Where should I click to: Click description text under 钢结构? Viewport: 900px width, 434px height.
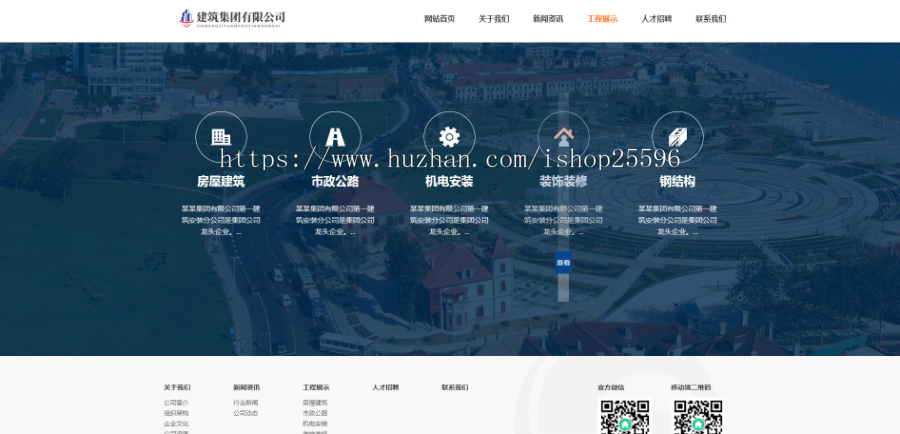[x=677, y=220]
